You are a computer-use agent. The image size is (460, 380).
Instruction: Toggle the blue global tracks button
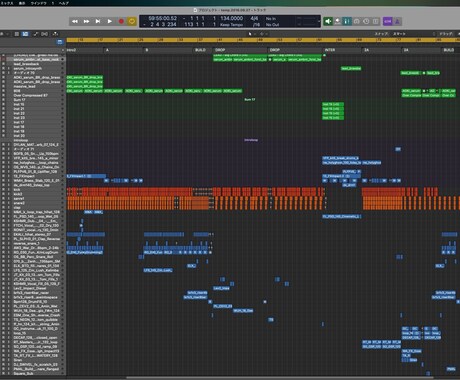pos(60,42)
